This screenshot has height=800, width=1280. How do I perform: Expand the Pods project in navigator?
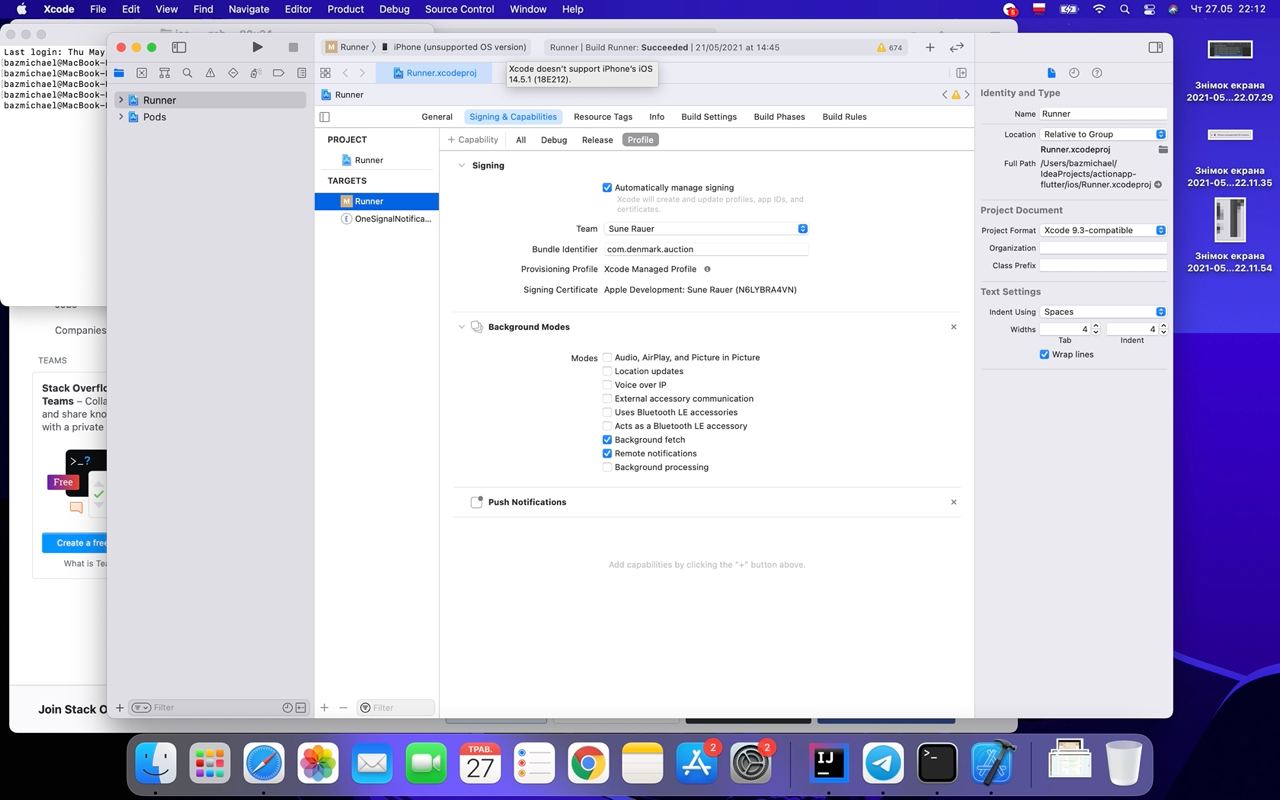coord(121,117)
